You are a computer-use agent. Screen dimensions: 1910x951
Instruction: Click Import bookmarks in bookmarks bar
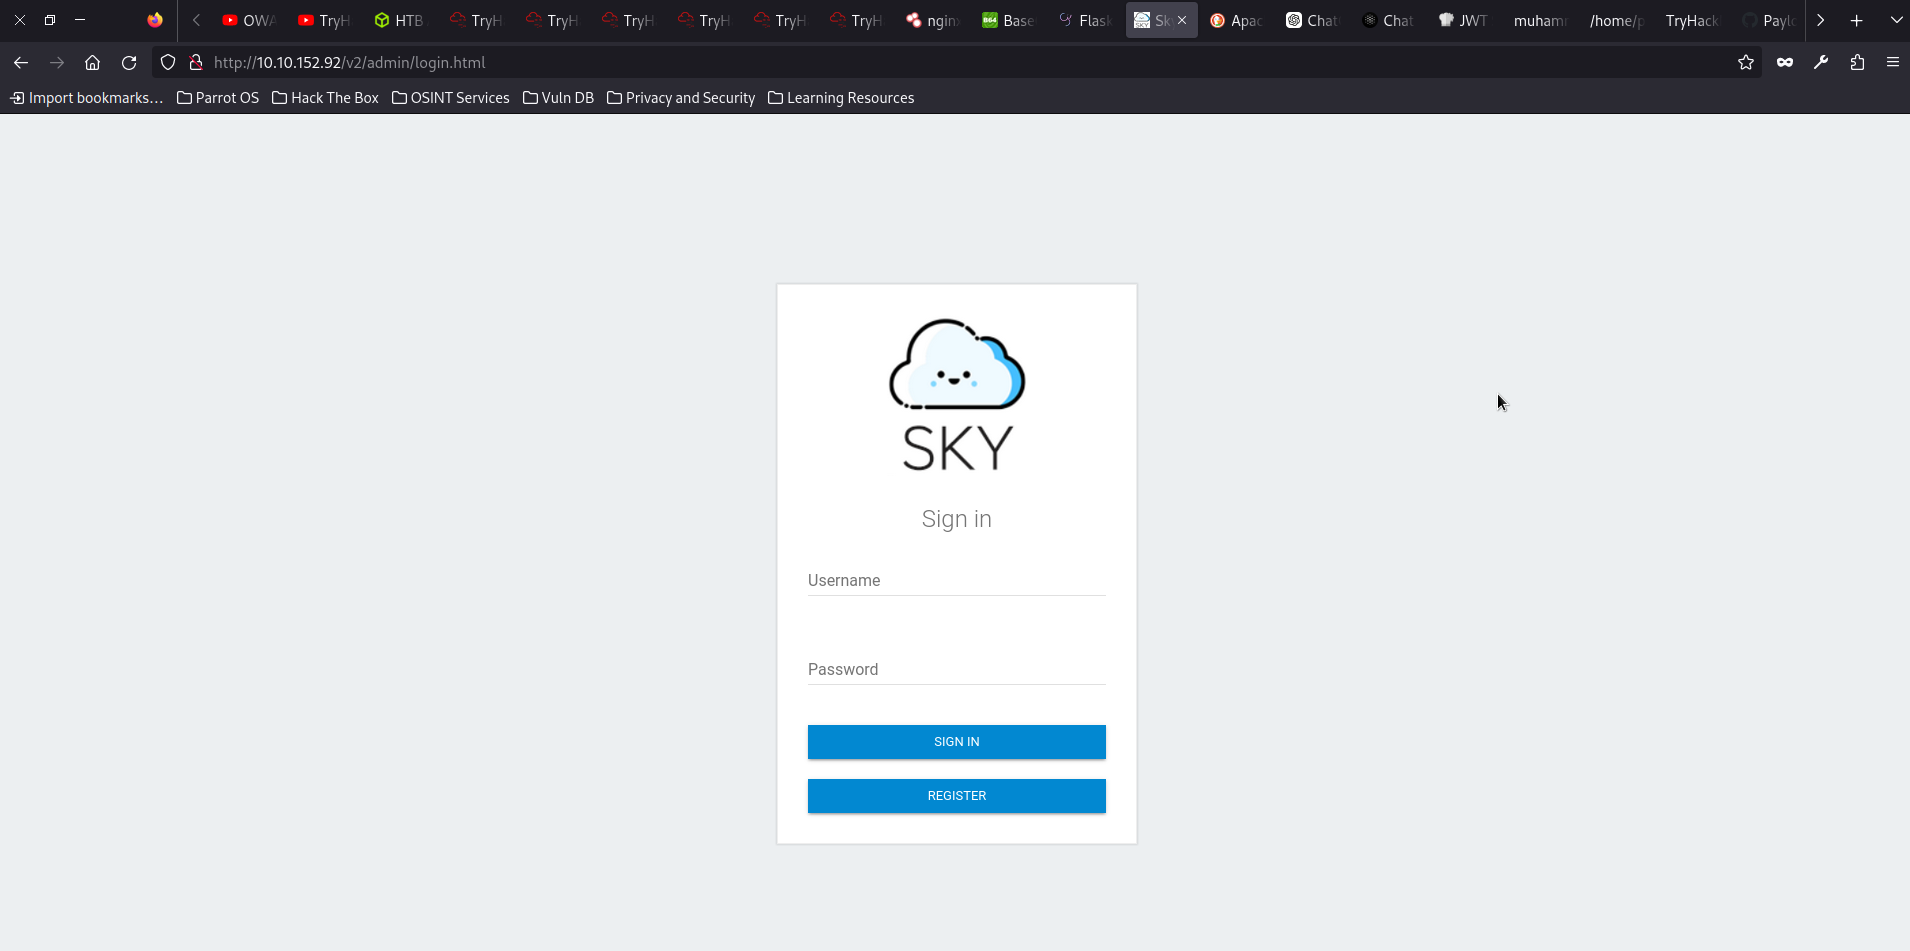click(86, 98)
